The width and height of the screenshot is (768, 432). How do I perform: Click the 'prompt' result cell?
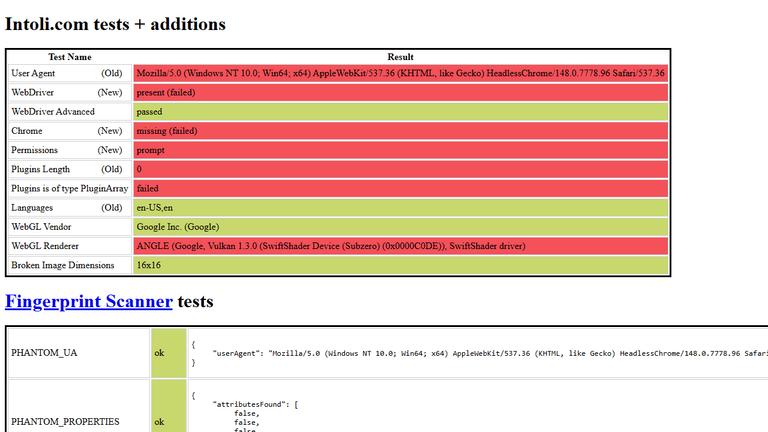click(401, 150)
